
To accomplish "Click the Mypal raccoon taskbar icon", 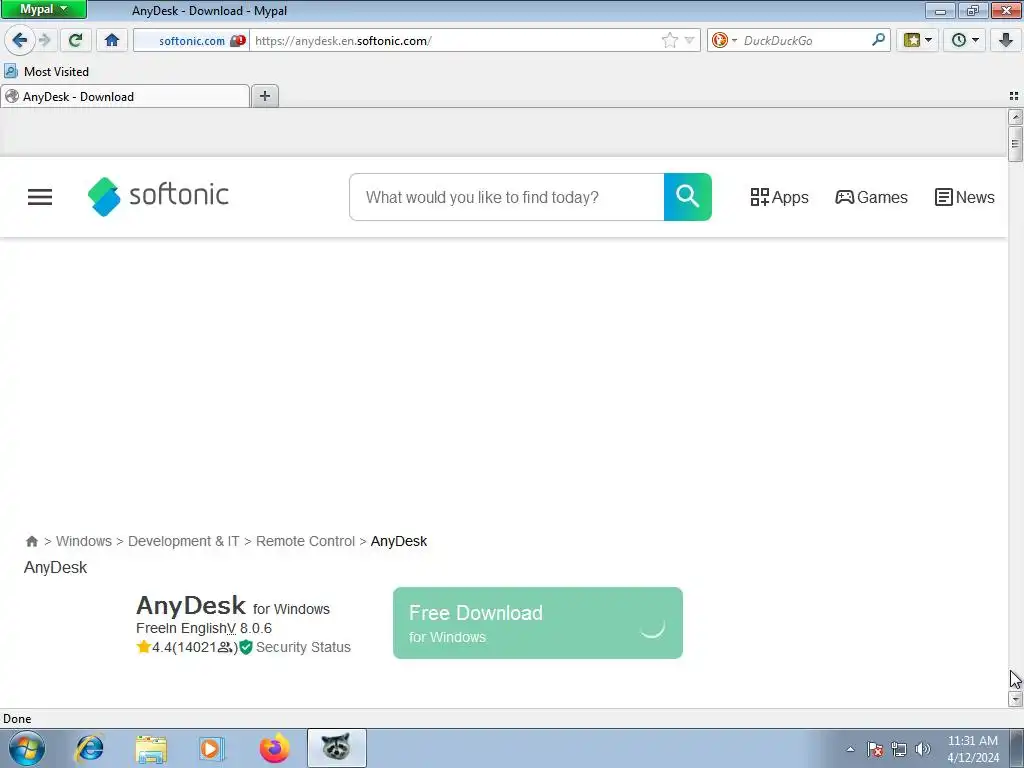I will pos(336,748).
